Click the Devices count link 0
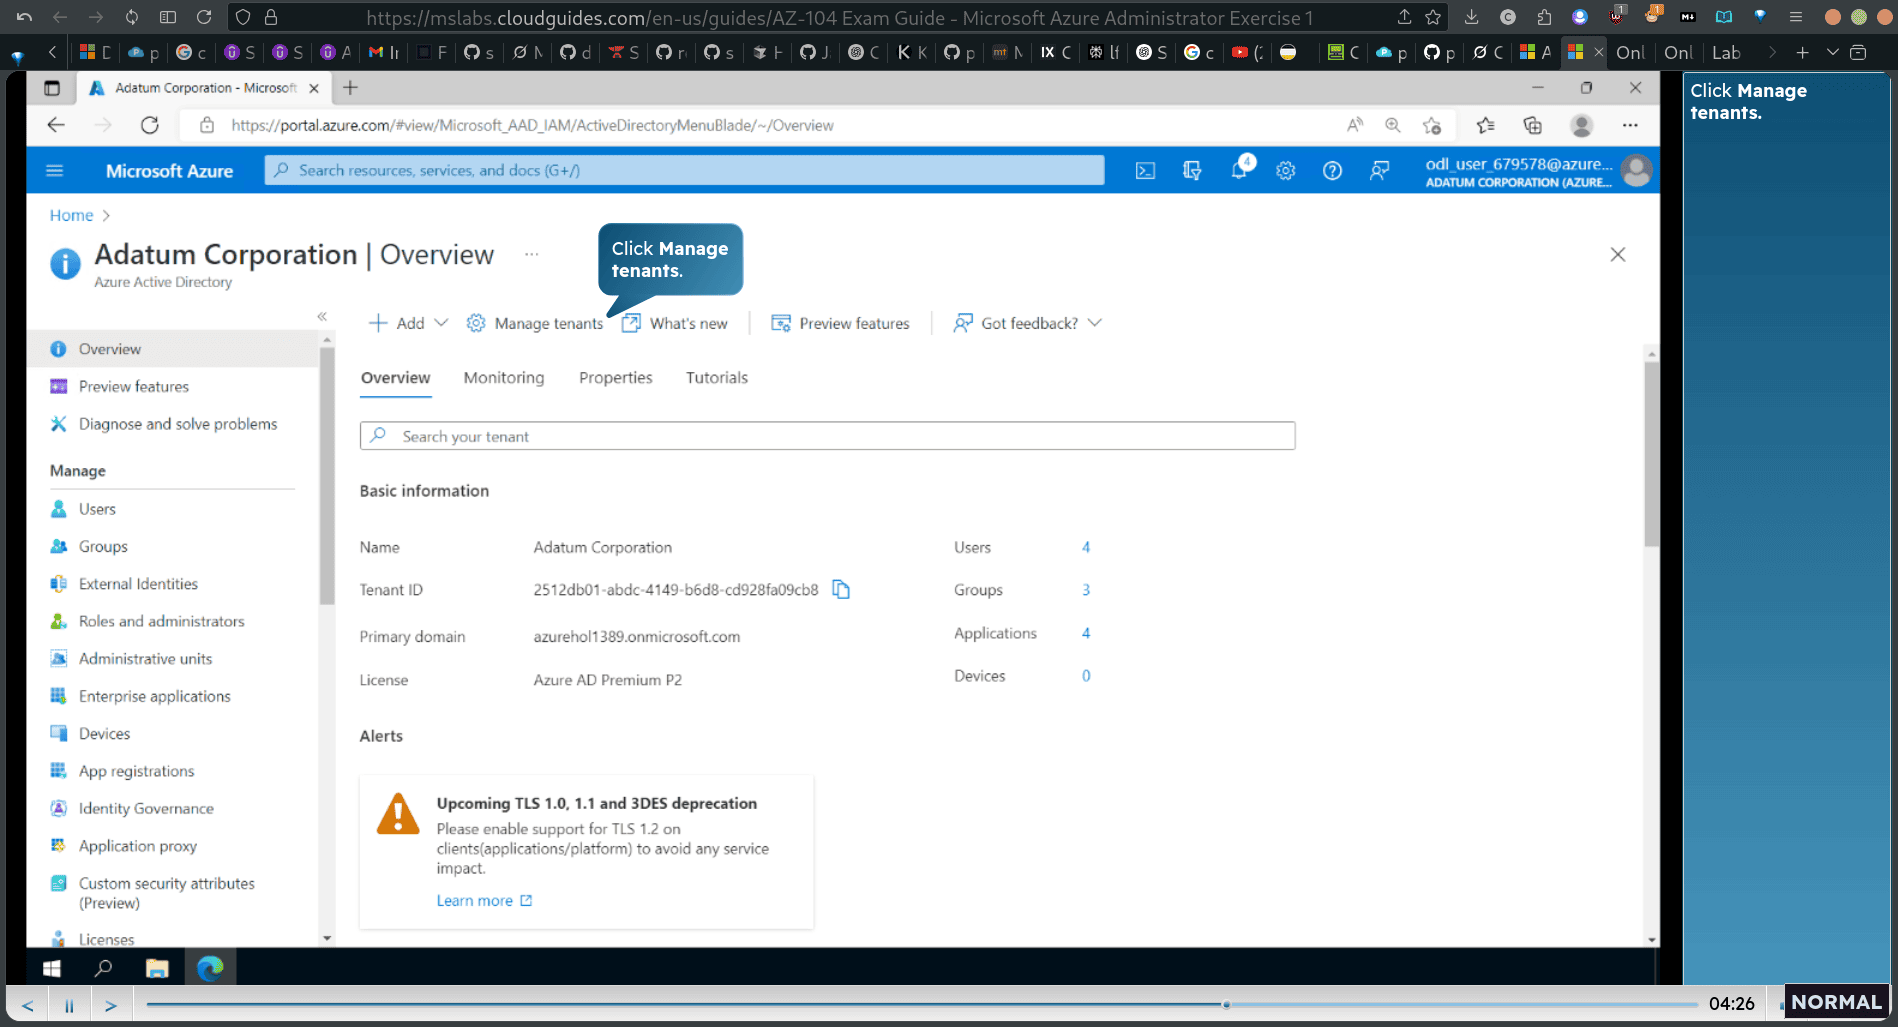Viewport: 1898px width, 1027px height. 1086,676
